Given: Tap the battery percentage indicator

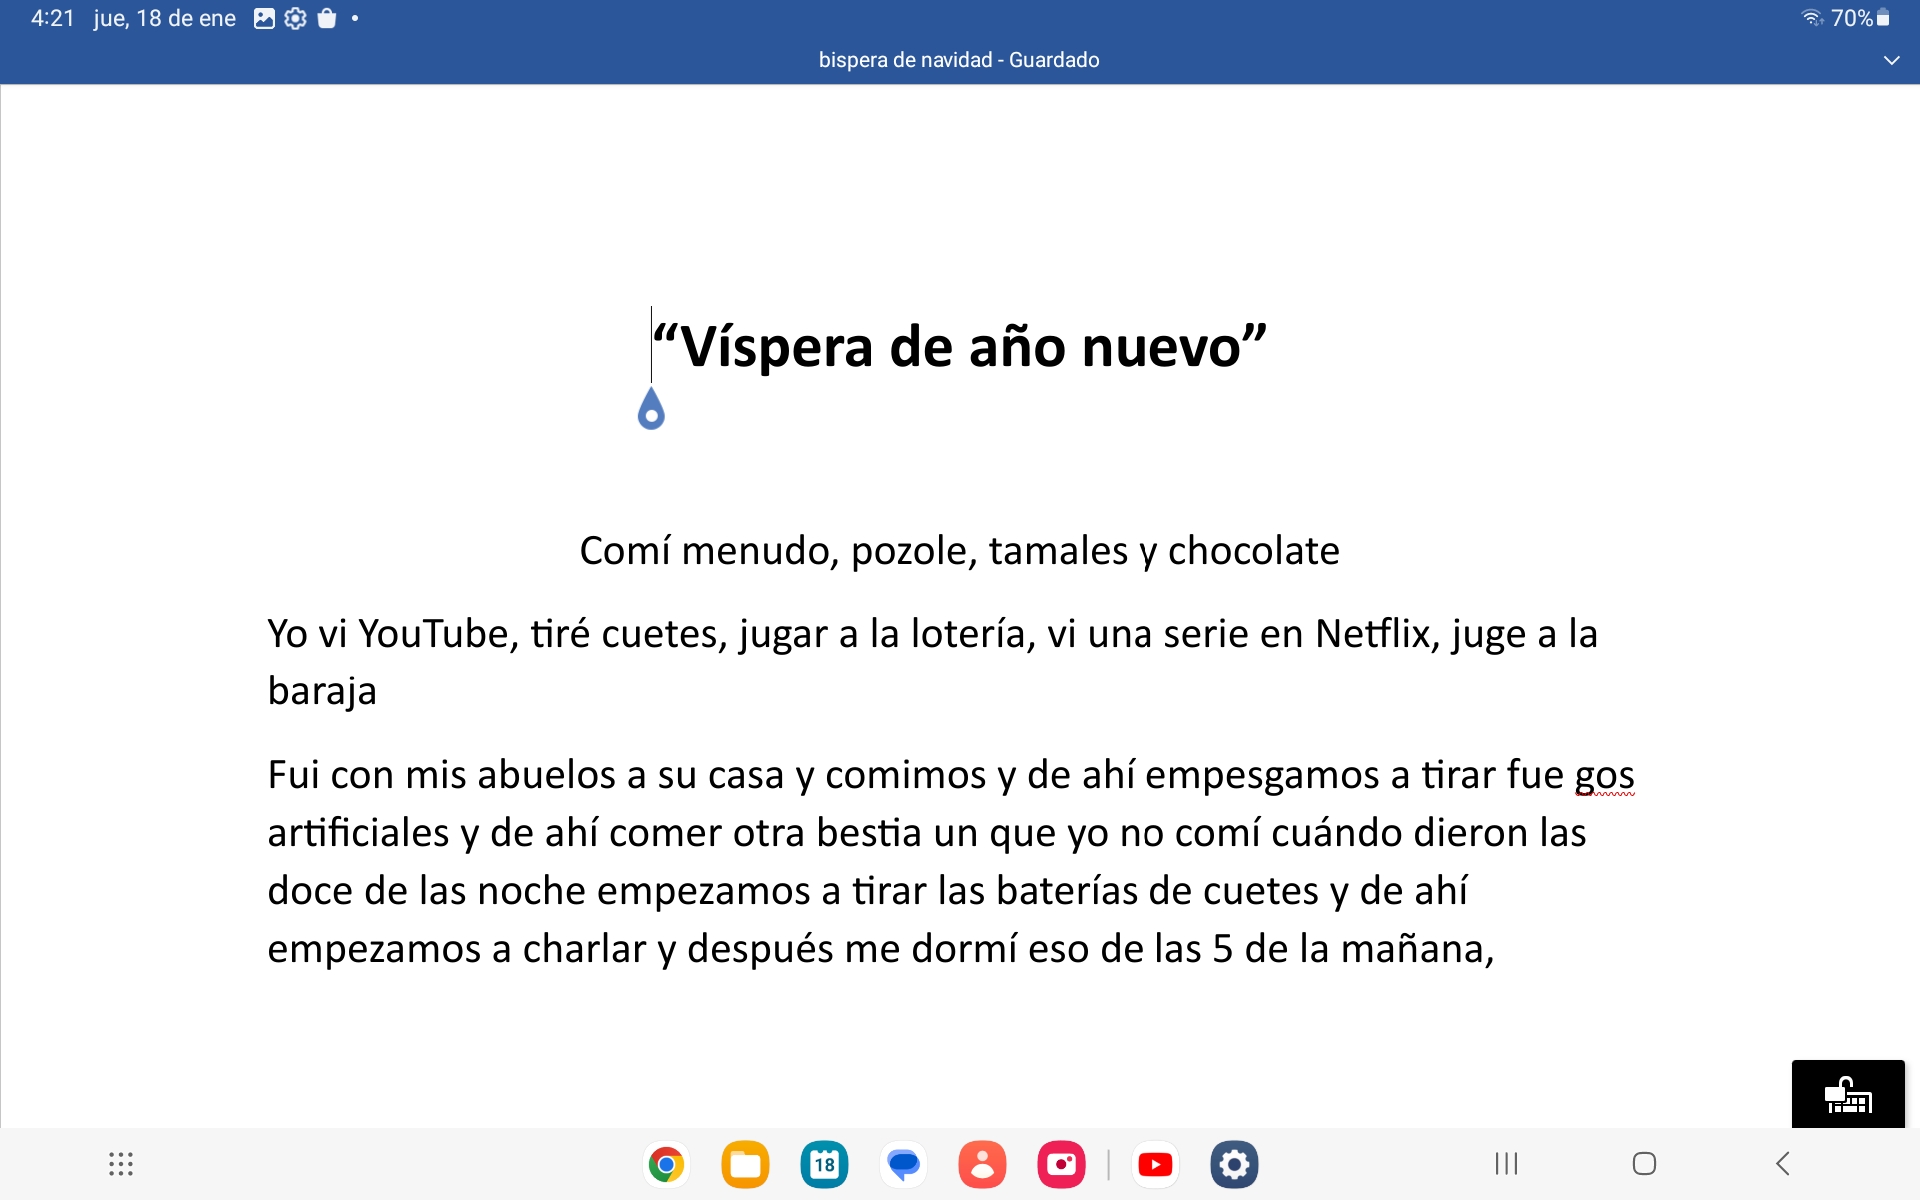Looking at the screenshot, I should (x=1851, y=18).
